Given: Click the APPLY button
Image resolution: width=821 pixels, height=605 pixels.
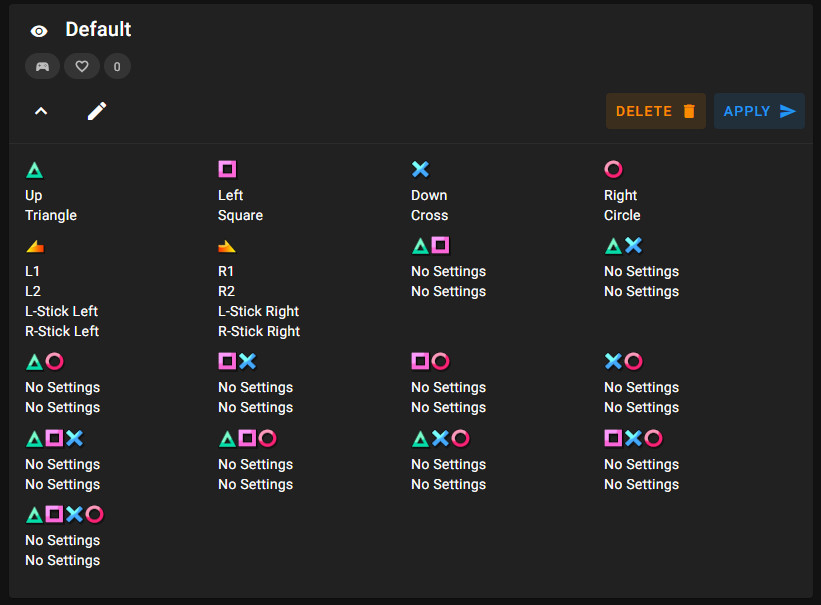Looking at the screenshot, I should 759,110.
